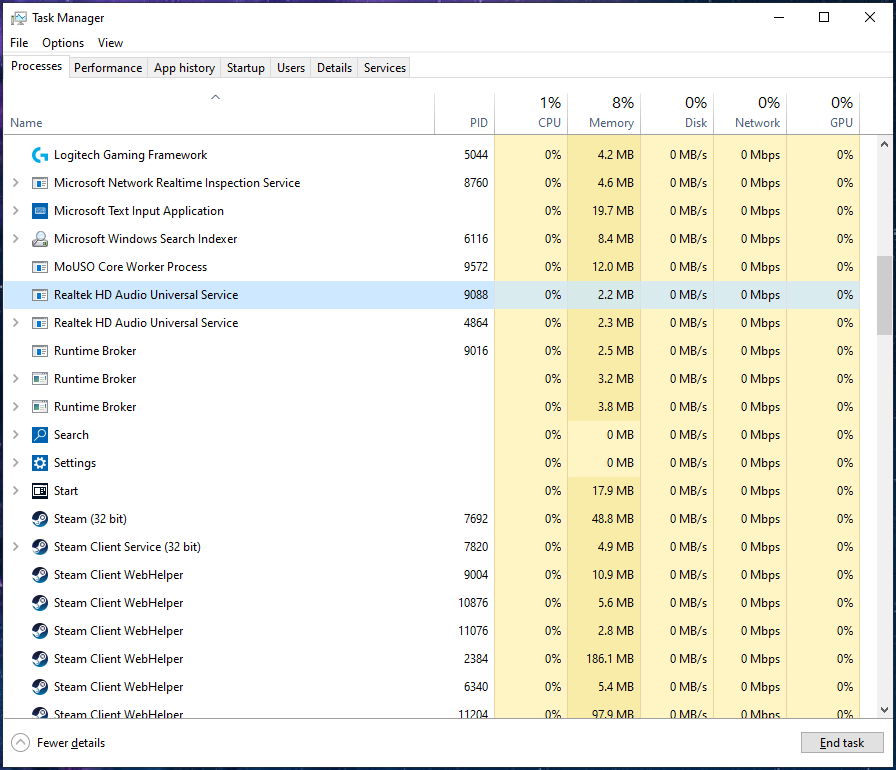Image resolution: width=896 pixels, height=770 pixels.
Task: Click the scrollbar up arrow
Action: (x=884, y=144)
